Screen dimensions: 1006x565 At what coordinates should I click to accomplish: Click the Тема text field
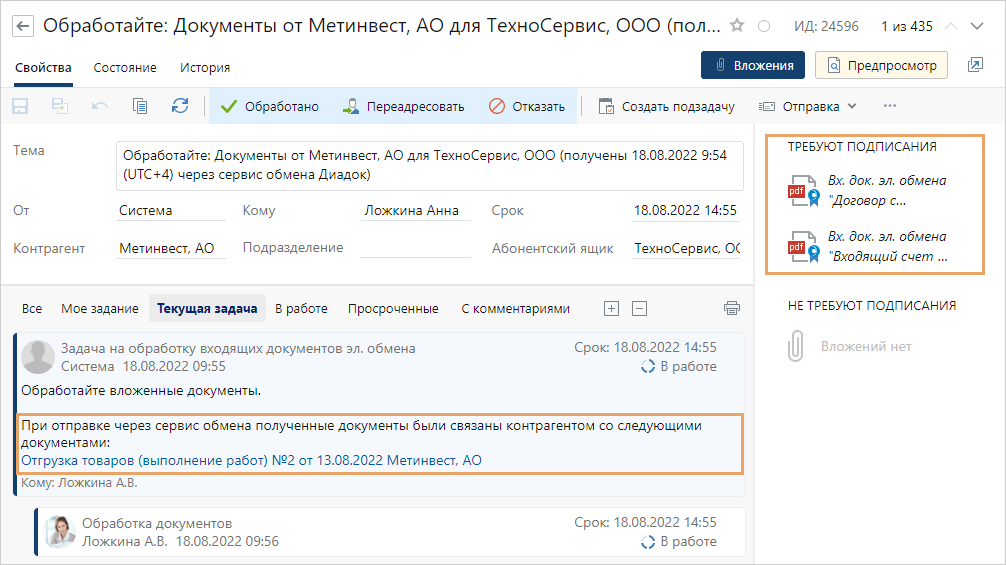click(x=429, y=165)
